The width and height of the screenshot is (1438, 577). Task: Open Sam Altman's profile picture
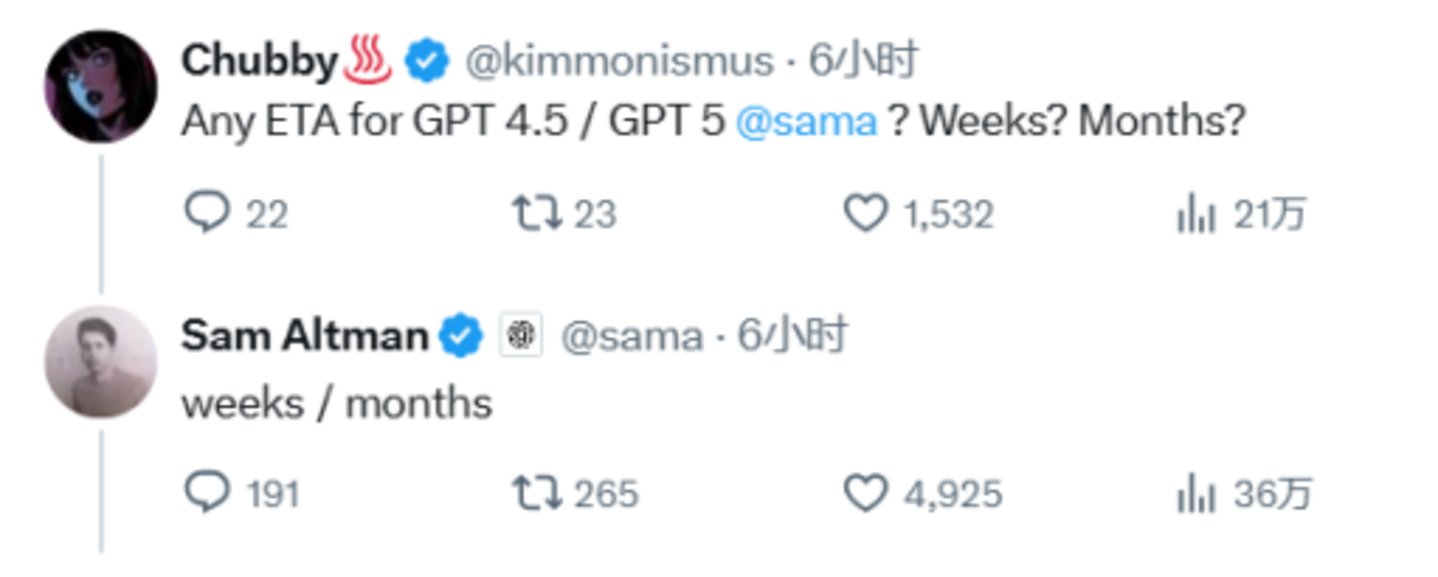tap(100, 362)
